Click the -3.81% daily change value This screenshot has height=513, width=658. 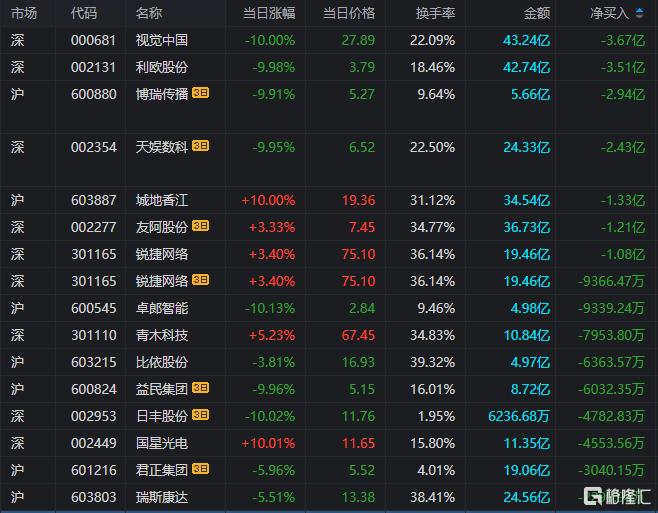[274, 362]
